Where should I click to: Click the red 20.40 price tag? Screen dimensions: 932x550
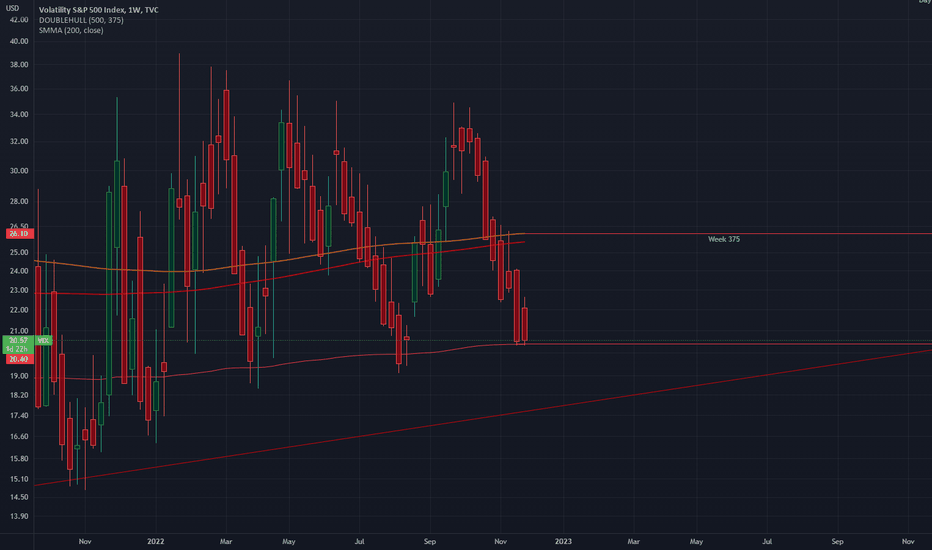point(19,359)
